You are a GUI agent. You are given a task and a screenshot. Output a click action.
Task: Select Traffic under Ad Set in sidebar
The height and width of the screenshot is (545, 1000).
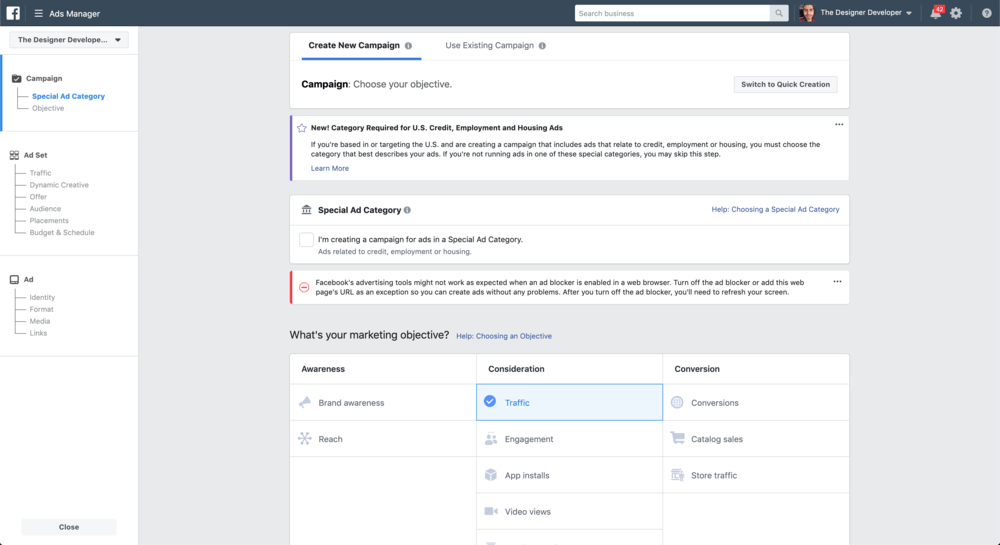point(40,173)
